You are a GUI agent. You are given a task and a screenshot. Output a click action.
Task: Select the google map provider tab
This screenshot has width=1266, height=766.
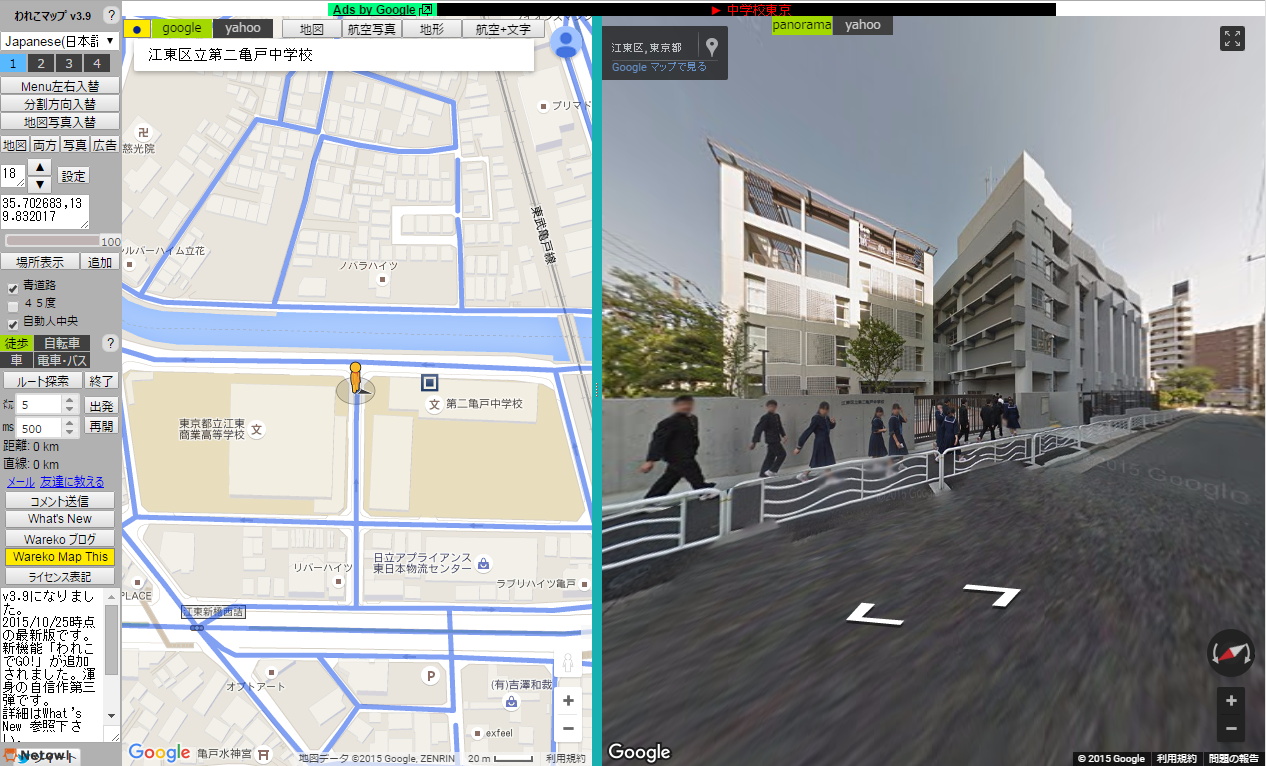coord(182,28)
